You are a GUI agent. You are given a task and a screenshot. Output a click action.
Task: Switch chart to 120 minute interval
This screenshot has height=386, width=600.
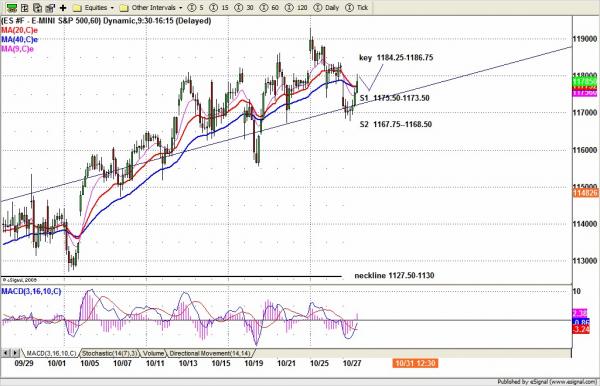click(x=297, y=7)
